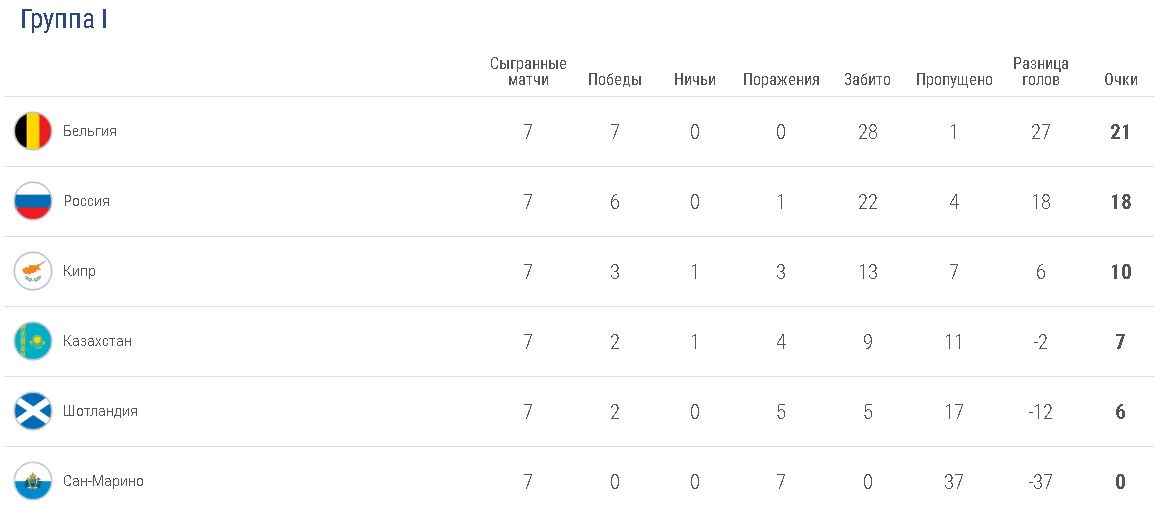Click the Scotland flag icon
Image resolution: width=1154 pixels, height=507 pixels.
(x=33, y=411)
